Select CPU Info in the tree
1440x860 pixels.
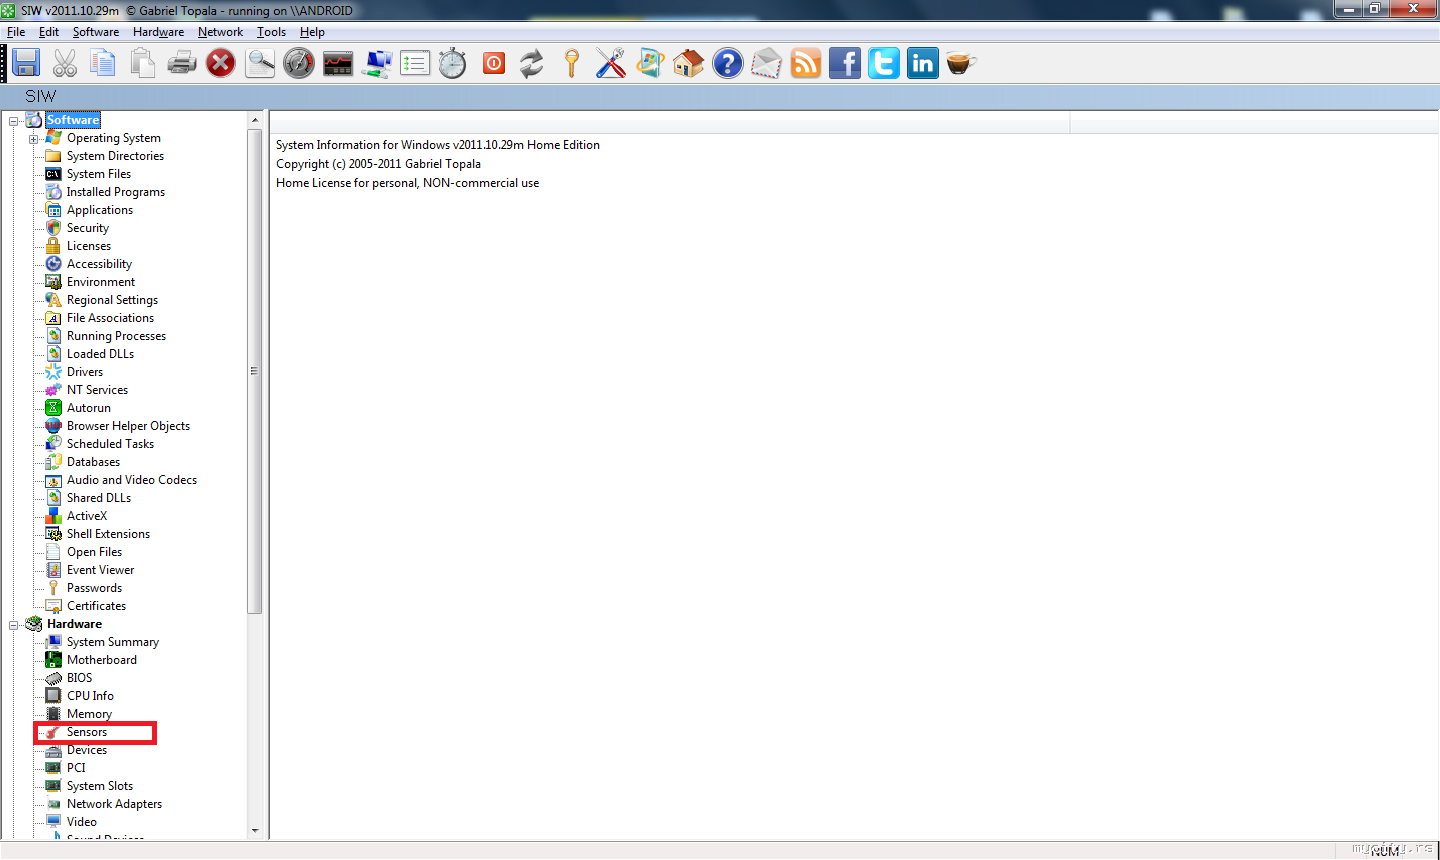(x=90, y=696)
